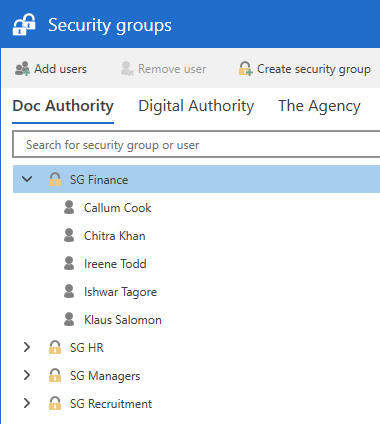This screenshot has width=380, height=424.
Task: Open The Agency tab
Action: (319, 106)
